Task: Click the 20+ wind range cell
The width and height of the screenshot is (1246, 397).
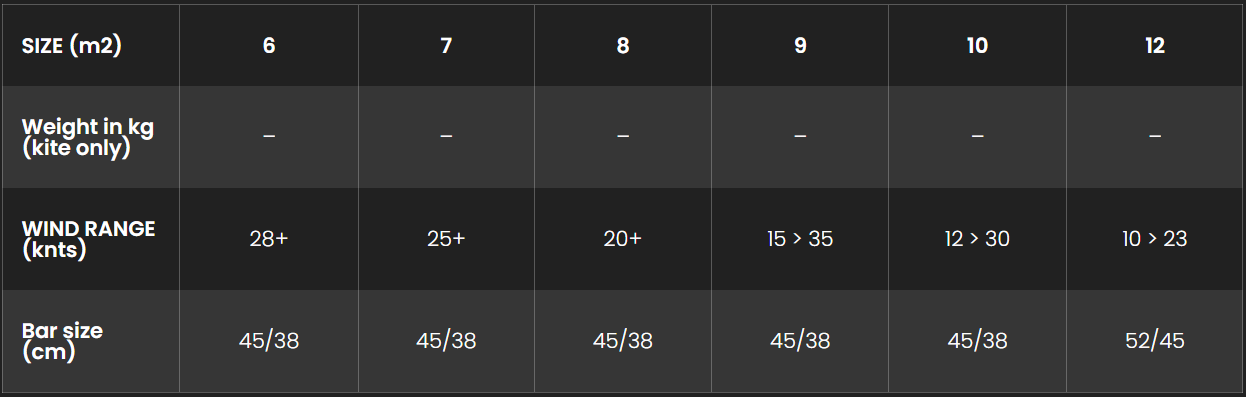Action: coord(623,239)
